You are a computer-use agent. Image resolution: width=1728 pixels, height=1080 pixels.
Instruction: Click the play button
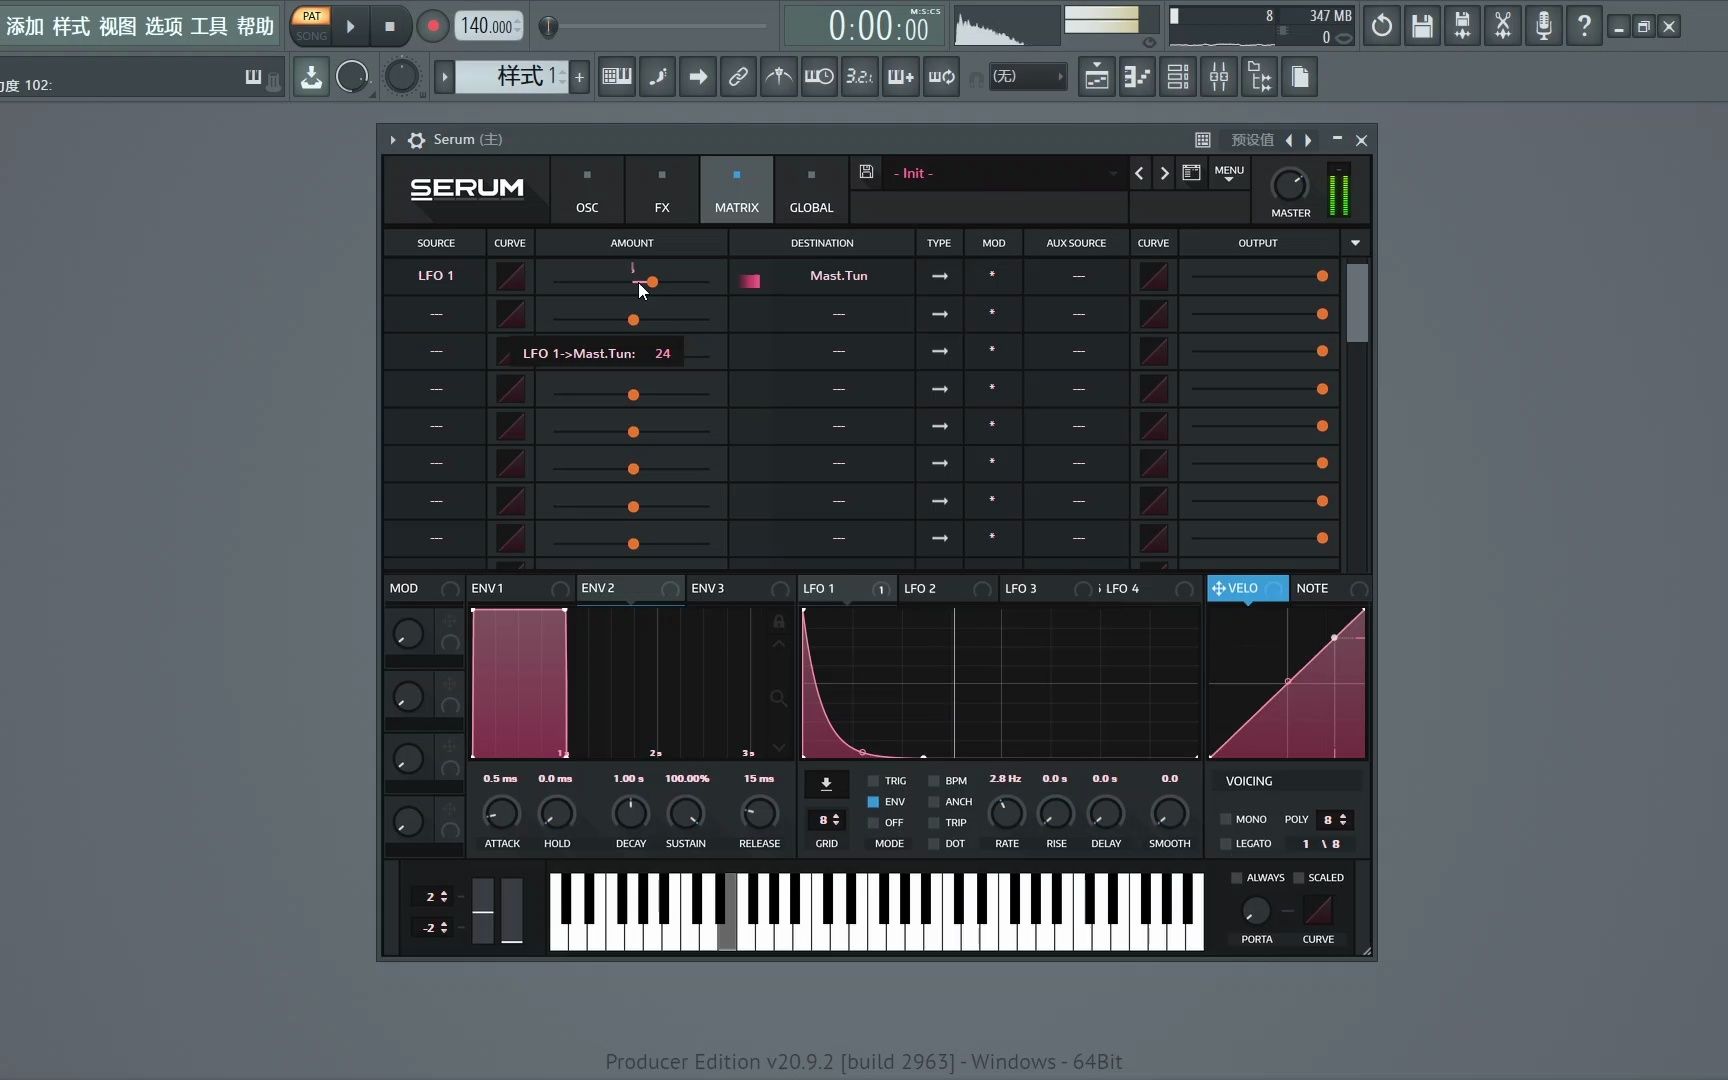tap(350, 27)
